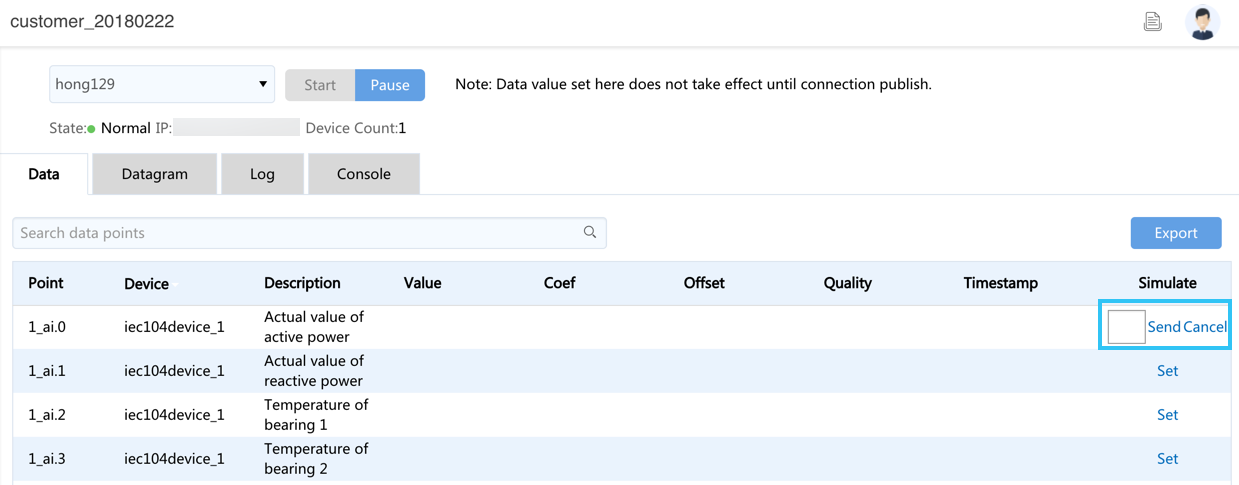This screenshot has width=1239, height=485.
Task: Click the Pause button
Action: pos(390,85)
